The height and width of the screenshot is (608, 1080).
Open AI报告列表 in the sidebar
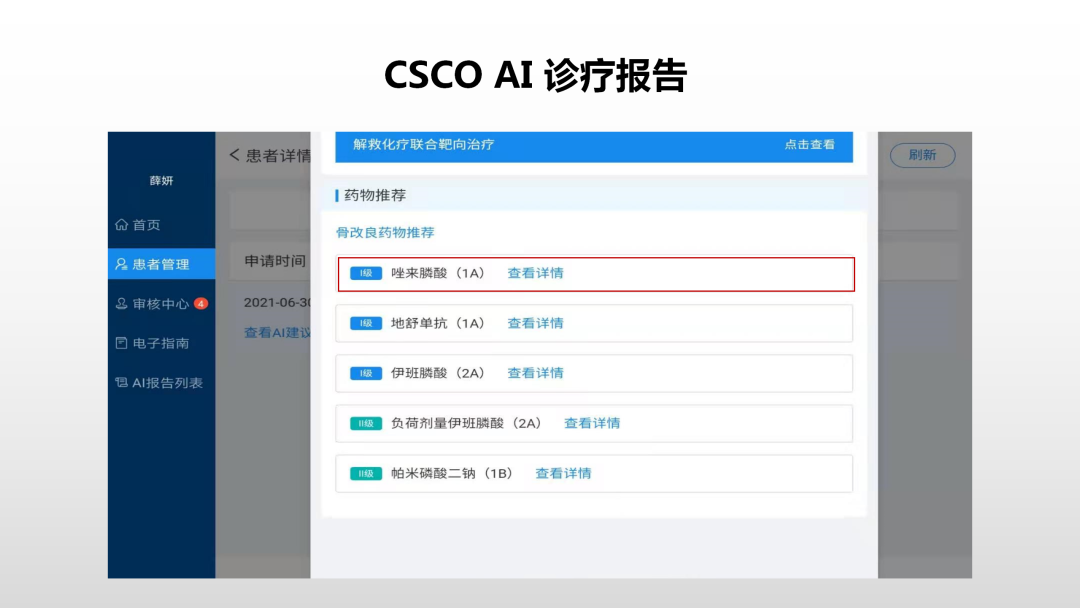pos(160,382)
